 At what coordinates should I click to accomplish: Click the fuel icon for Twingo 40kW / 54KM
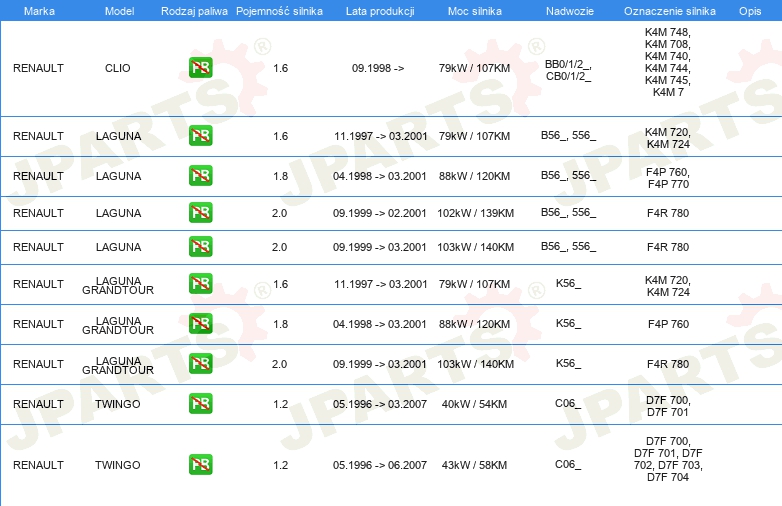tap(200, 404)
